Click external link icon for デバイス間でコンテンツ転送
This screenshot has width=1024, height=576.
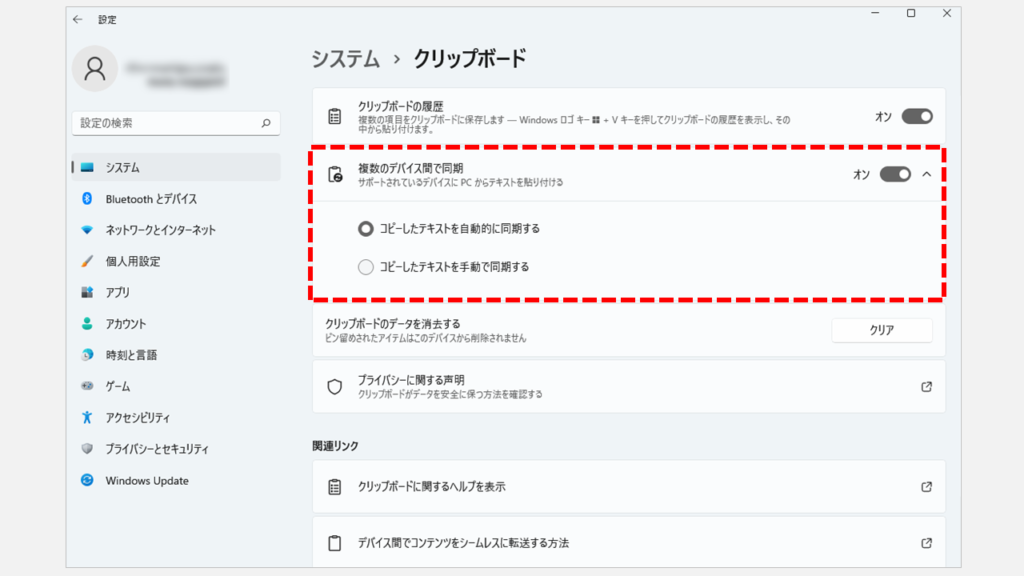pos(926,543)
